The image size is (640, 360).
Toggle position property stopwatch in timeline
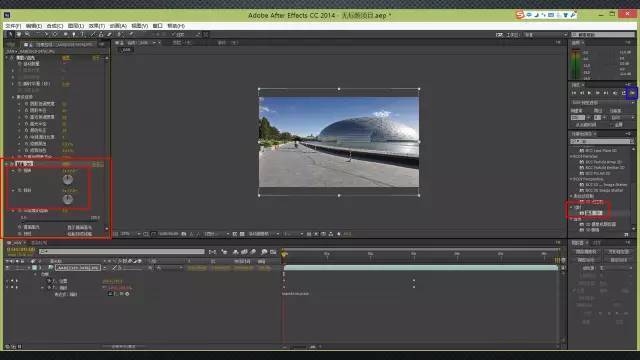[x=49, y=281]
